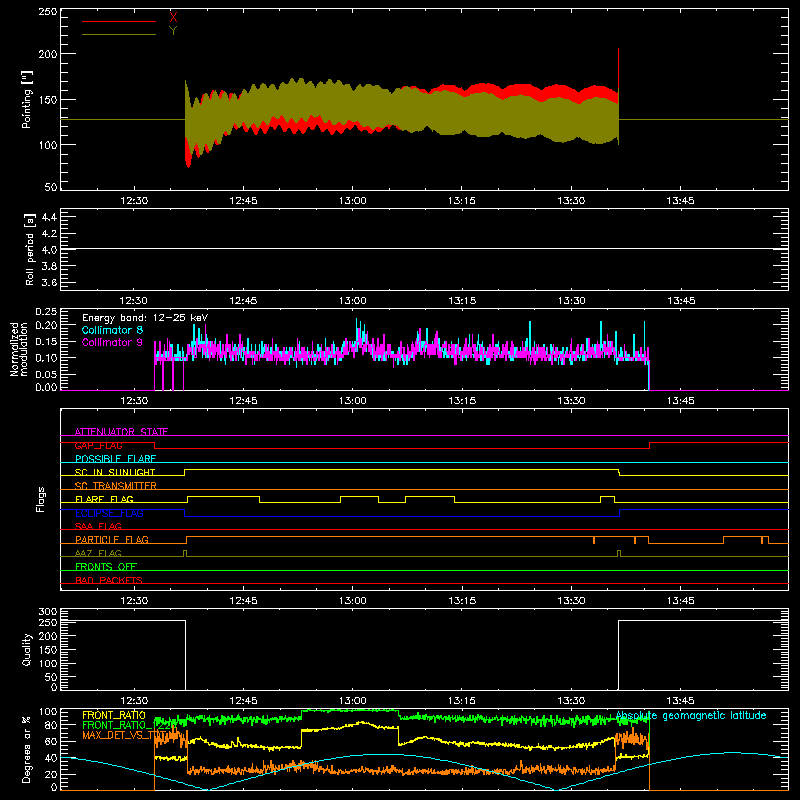The image size is (800, 800).
Task: Click the 0.25 tick on modulation axis
Action: pyautogui.click(x=46, y=312)
